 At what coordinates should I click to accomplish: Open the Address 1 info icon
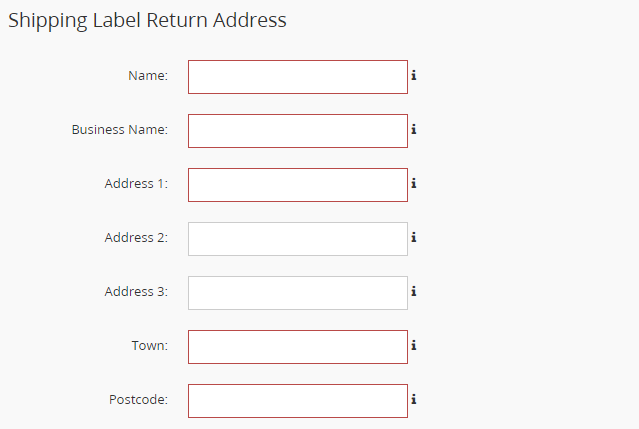click(x=414, y=183)
